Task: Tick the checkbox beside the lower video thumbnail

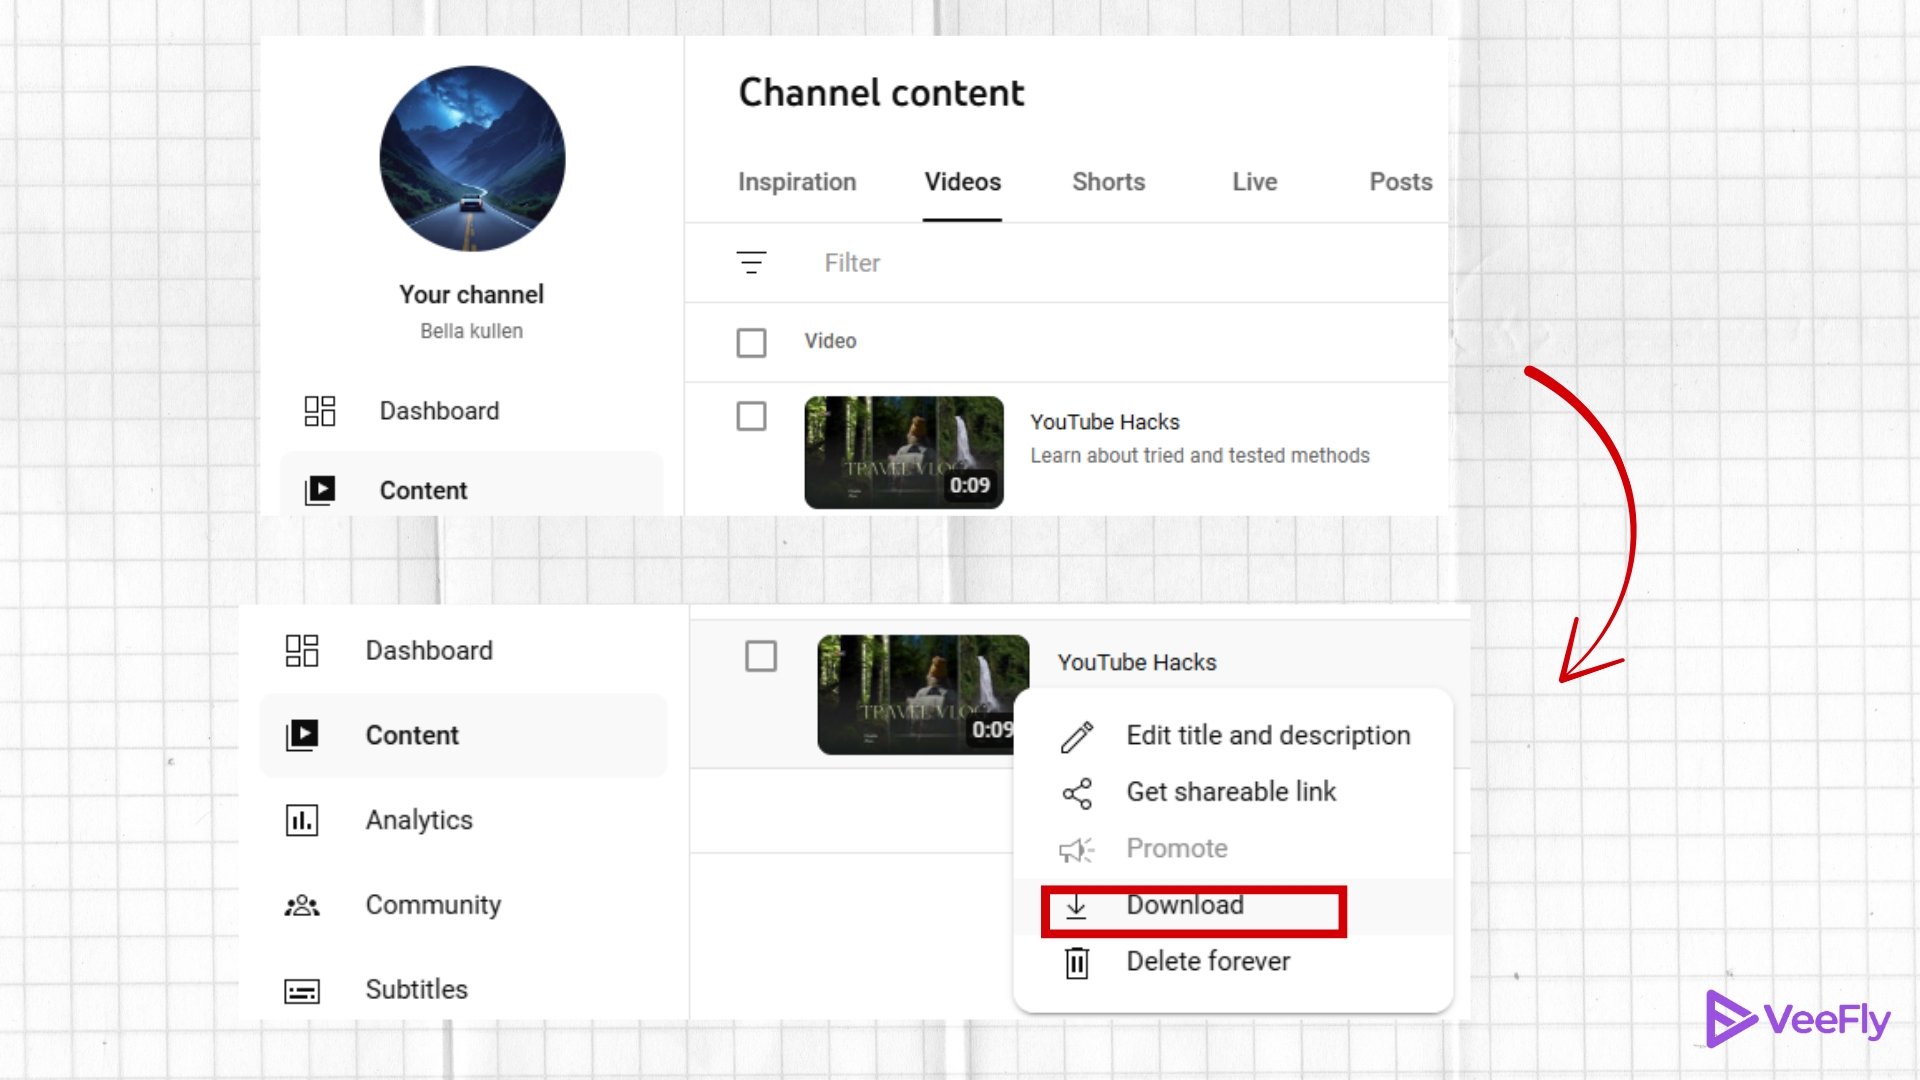Action: 761,657
